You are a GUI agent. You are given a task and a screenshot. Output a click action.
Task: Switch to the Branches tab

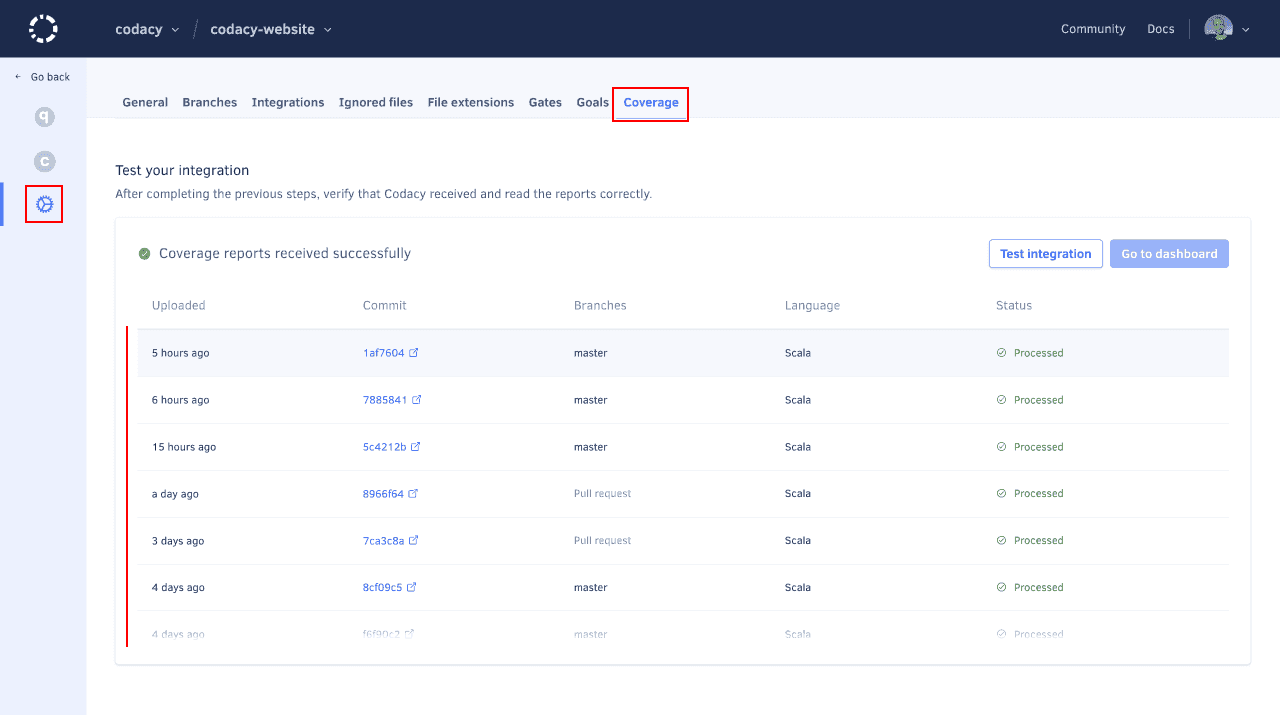[210, 102]
